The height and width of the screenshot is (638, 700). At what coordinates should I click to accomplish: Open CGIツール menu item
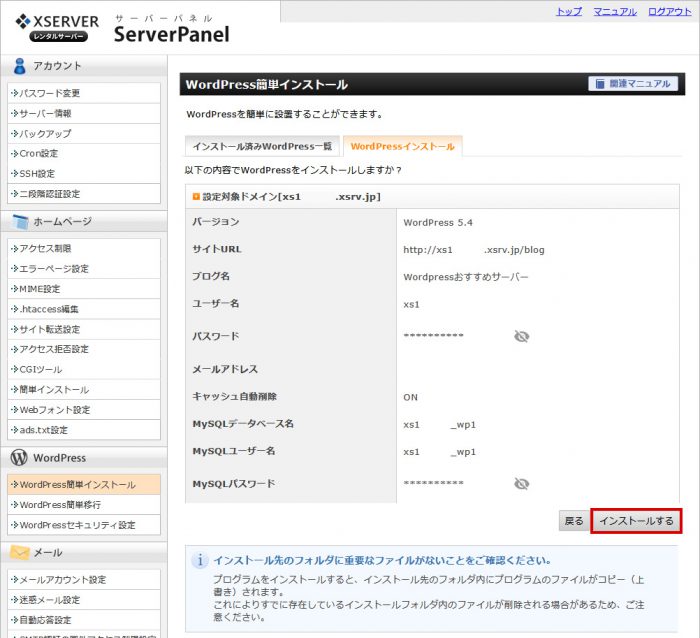point(84,369)
